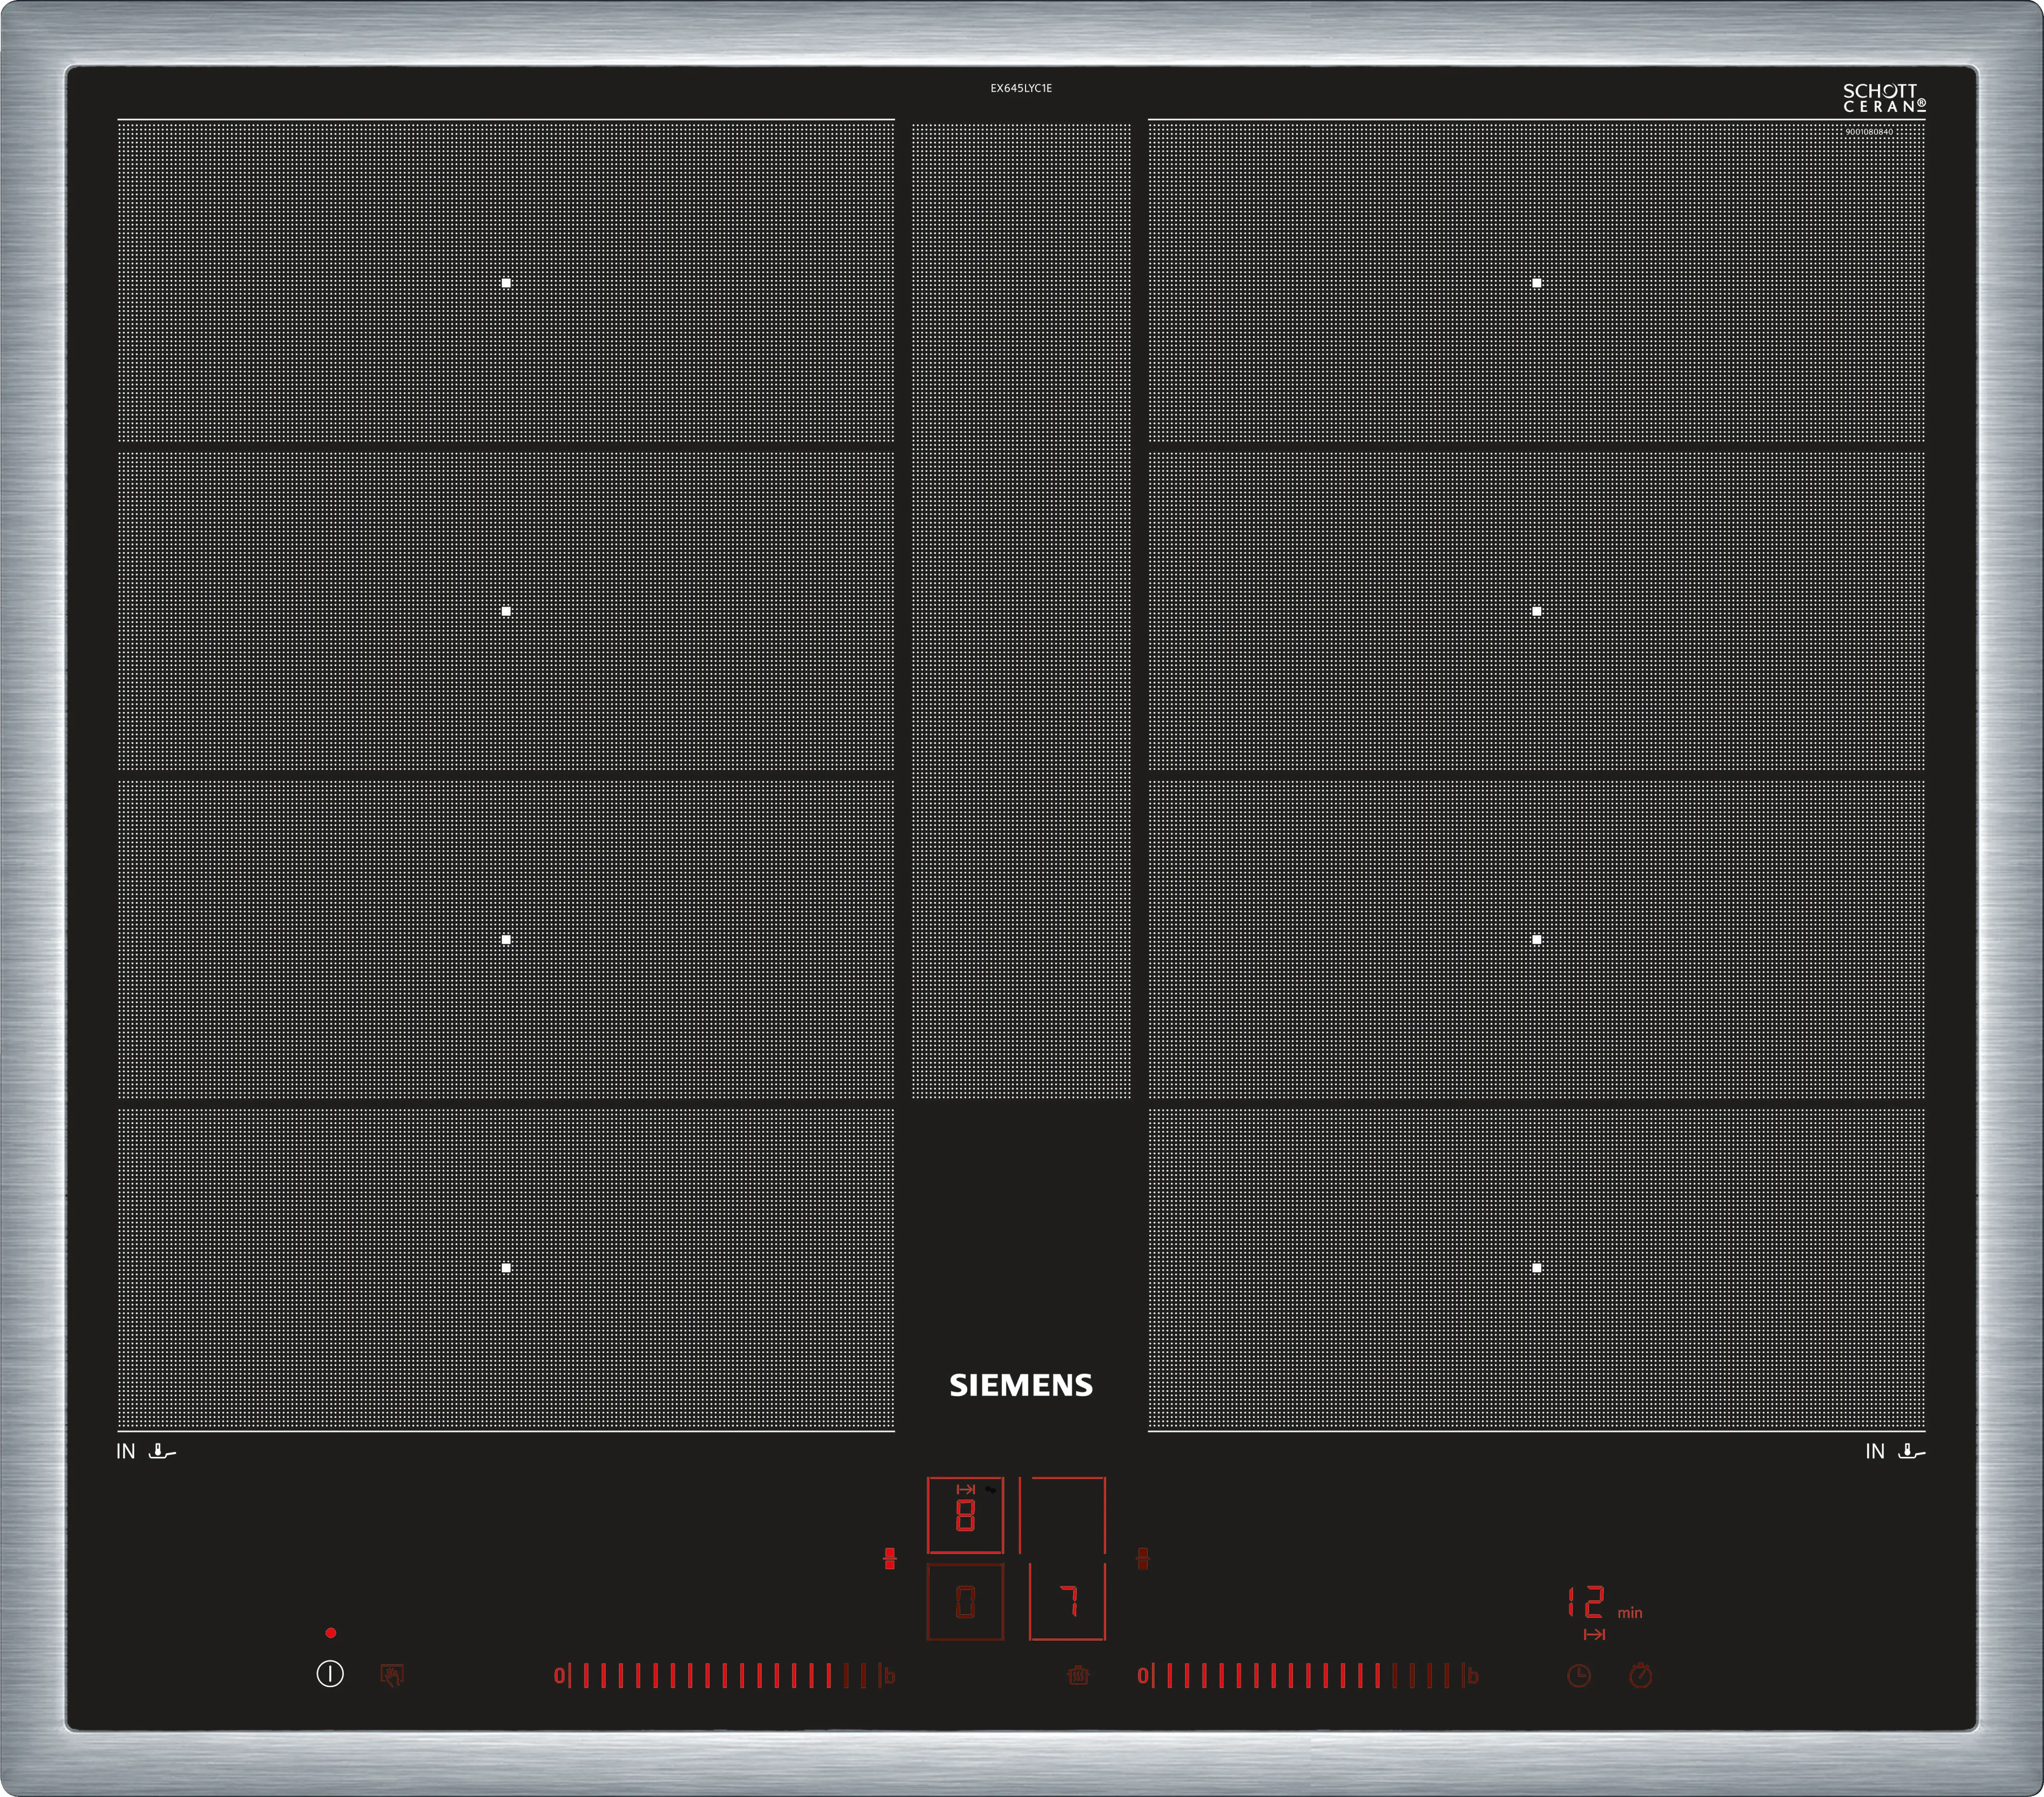Image resolution: width=2044 pixels, height=1797 pixels.
Task: Set left power slider to 0
Action: pos(559,1676)
